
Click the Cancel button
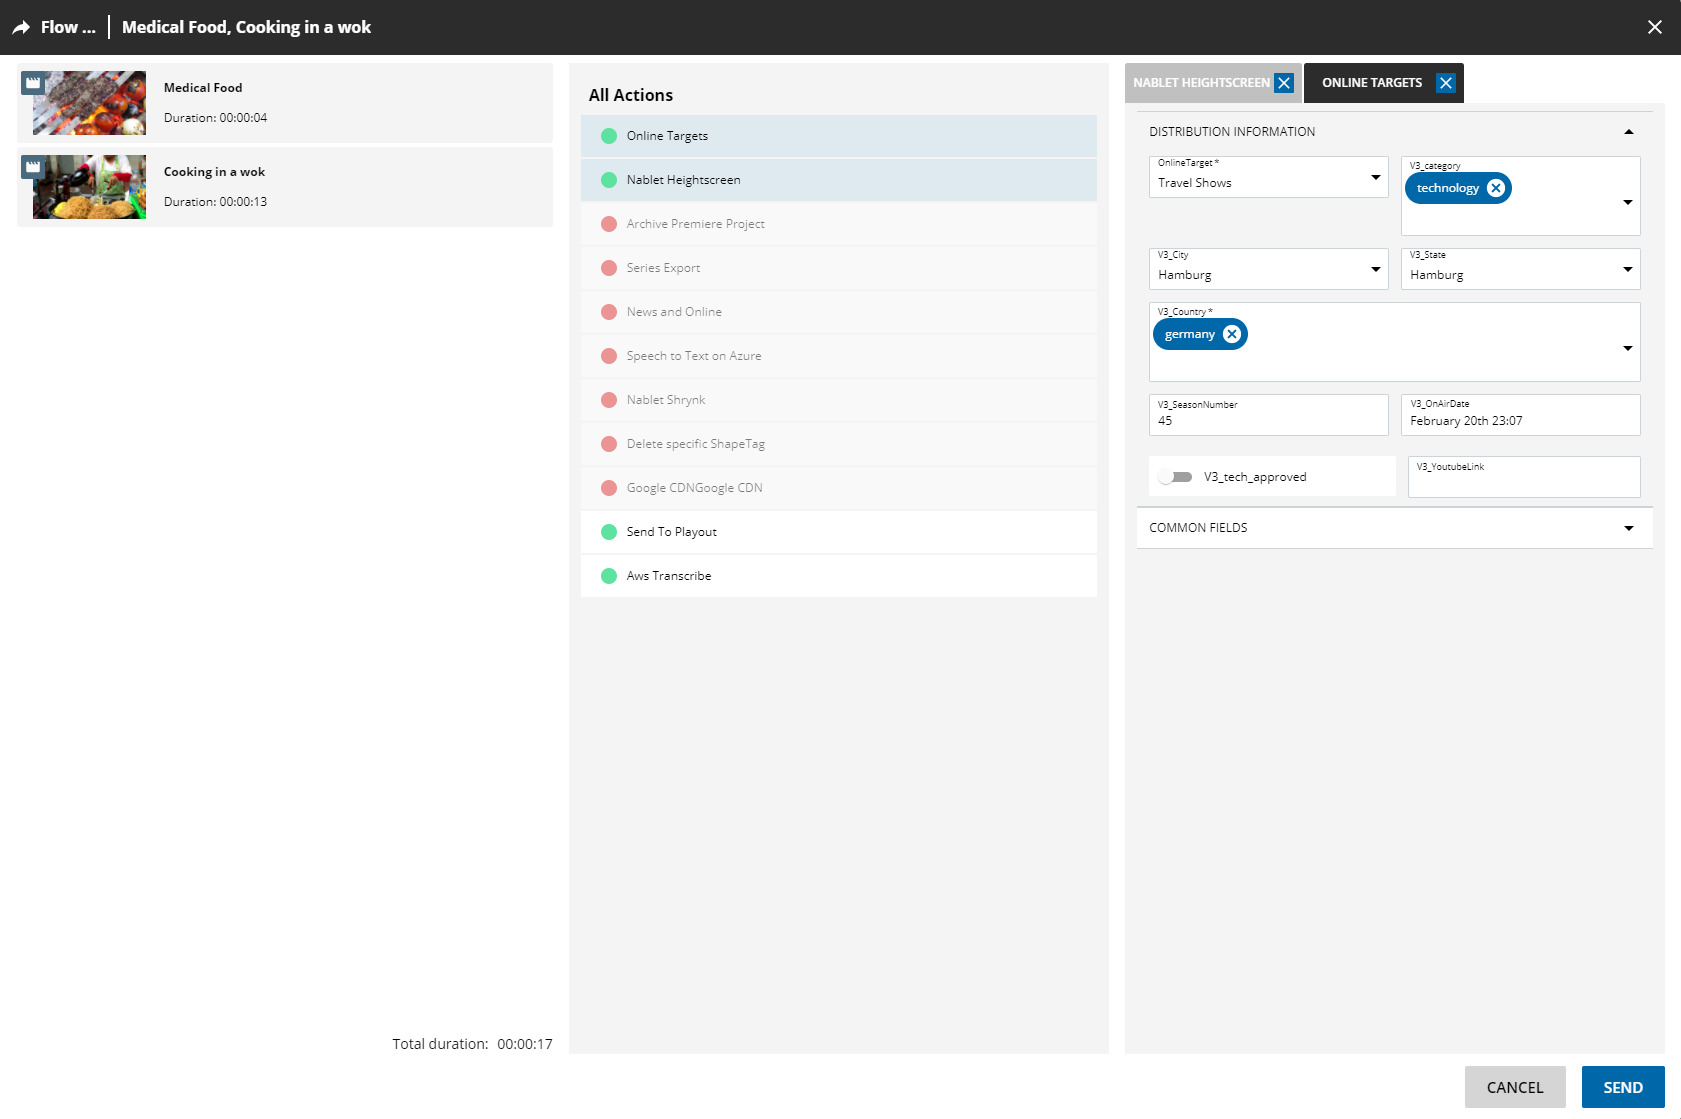(1514, 1087)
